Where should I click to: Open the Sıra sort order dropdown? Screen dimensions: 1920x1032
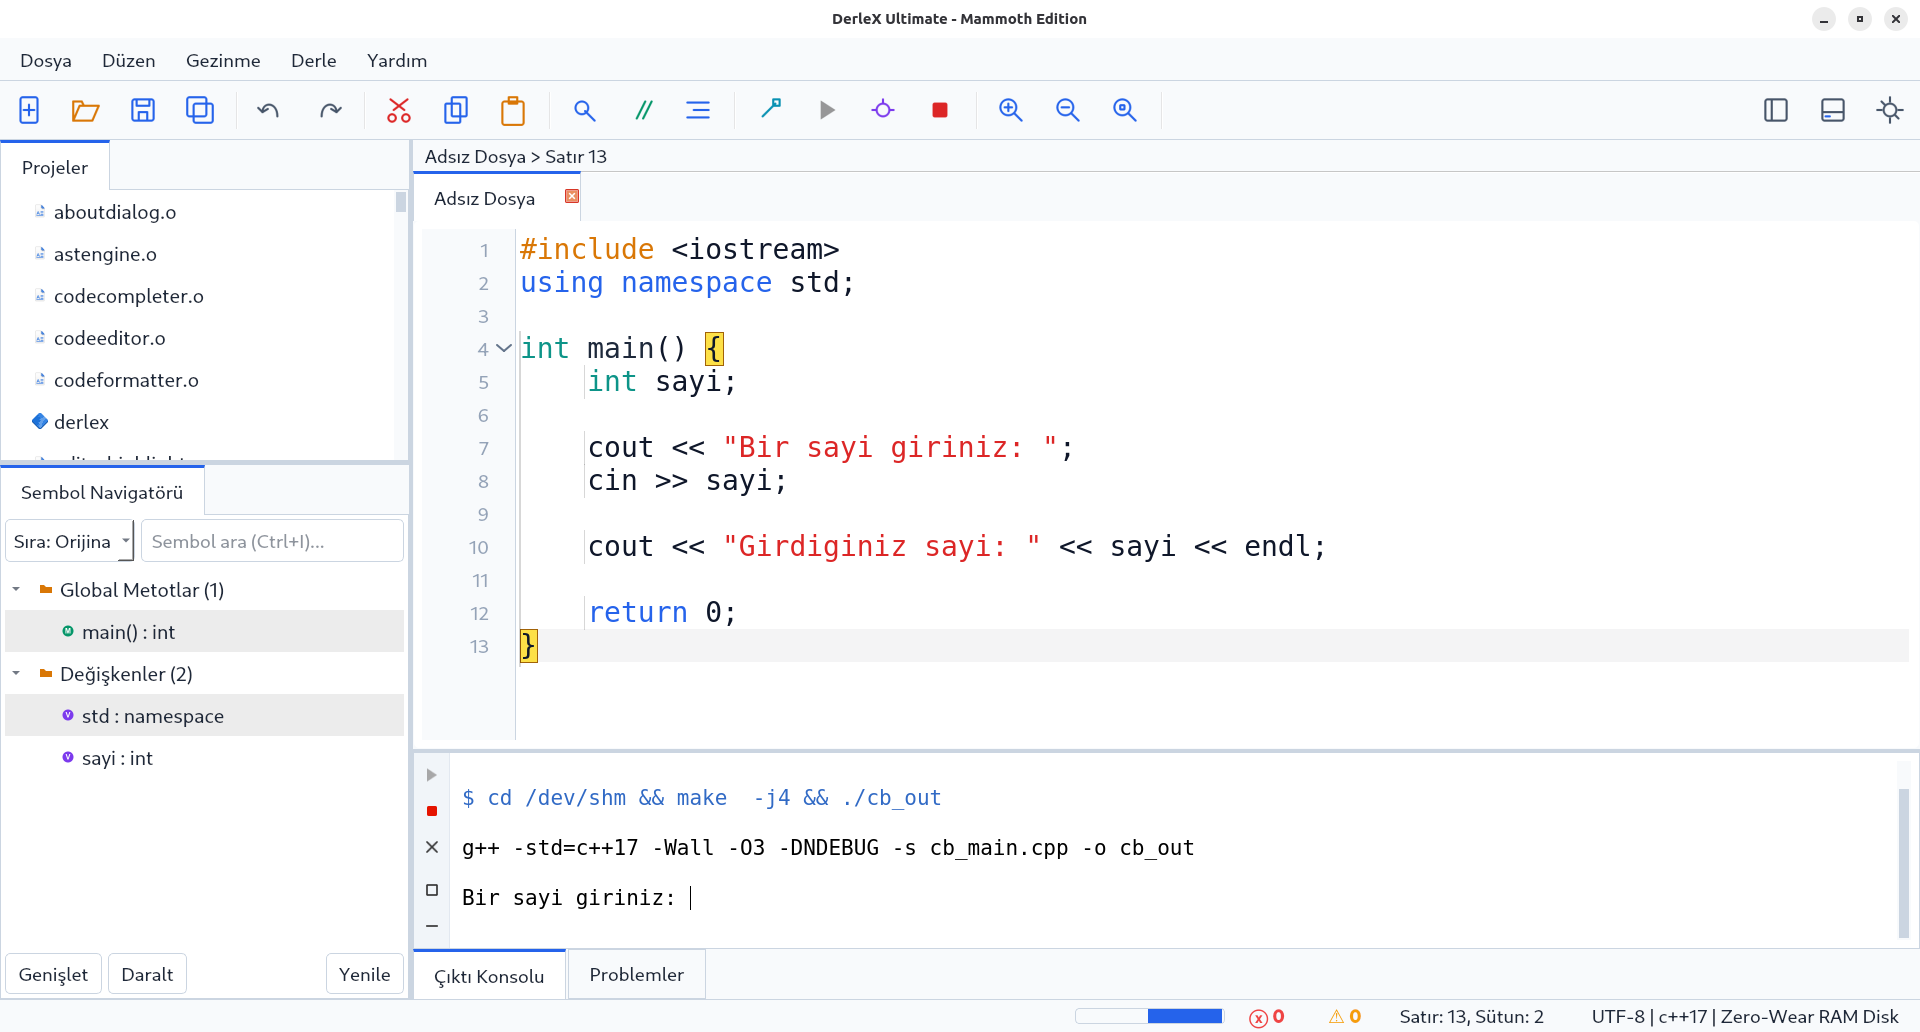[x=69, y=541]
